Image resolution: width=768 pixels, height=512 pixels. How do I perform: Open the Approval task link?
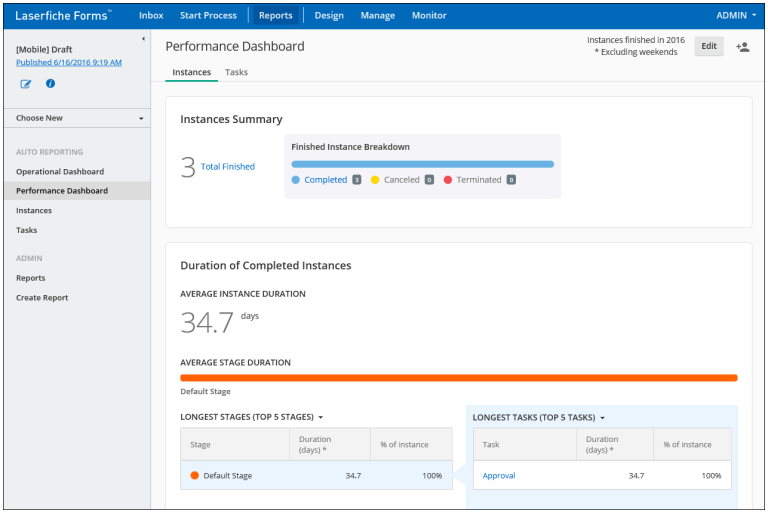[499, 476]
